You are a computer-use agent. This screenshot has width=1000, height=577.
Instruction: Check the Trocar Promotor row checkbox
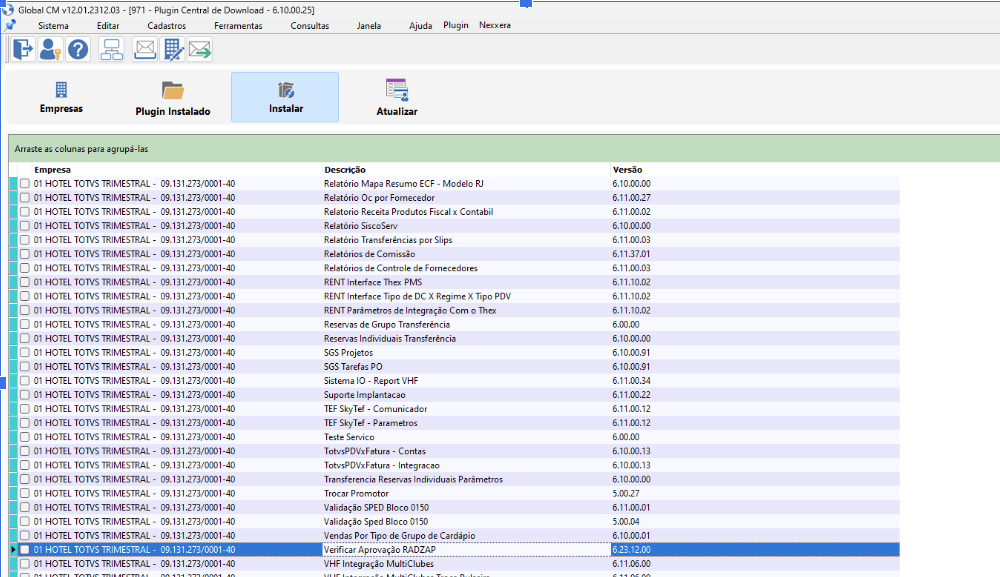[24, 493]
